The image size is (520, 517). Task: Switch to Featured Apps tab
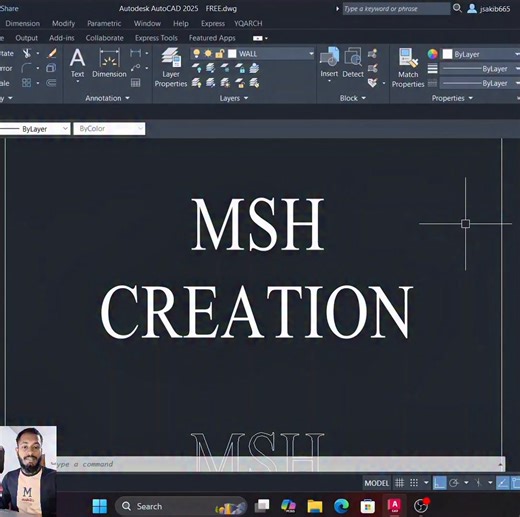[212, 38]
